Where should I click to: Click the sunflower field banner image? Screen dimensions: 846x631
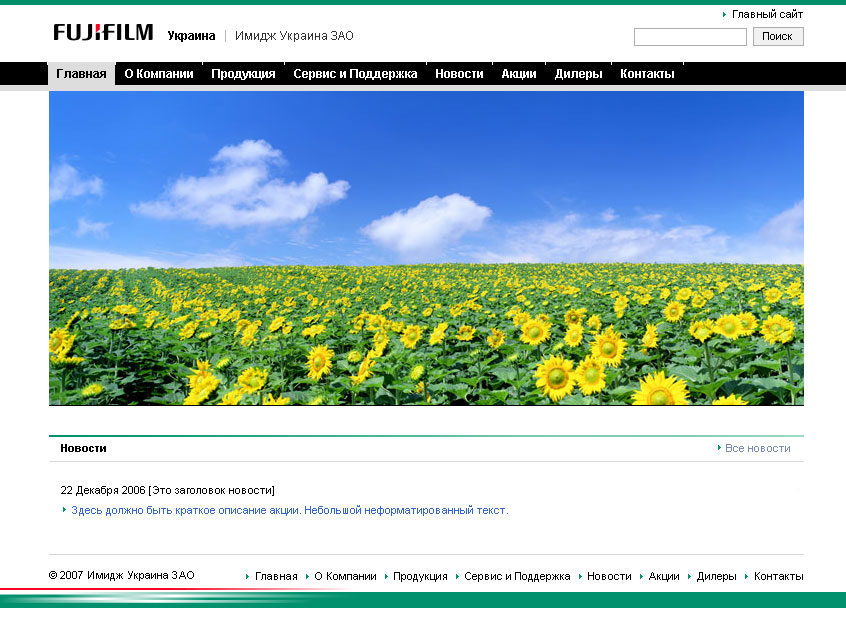(x=426, y=248)
